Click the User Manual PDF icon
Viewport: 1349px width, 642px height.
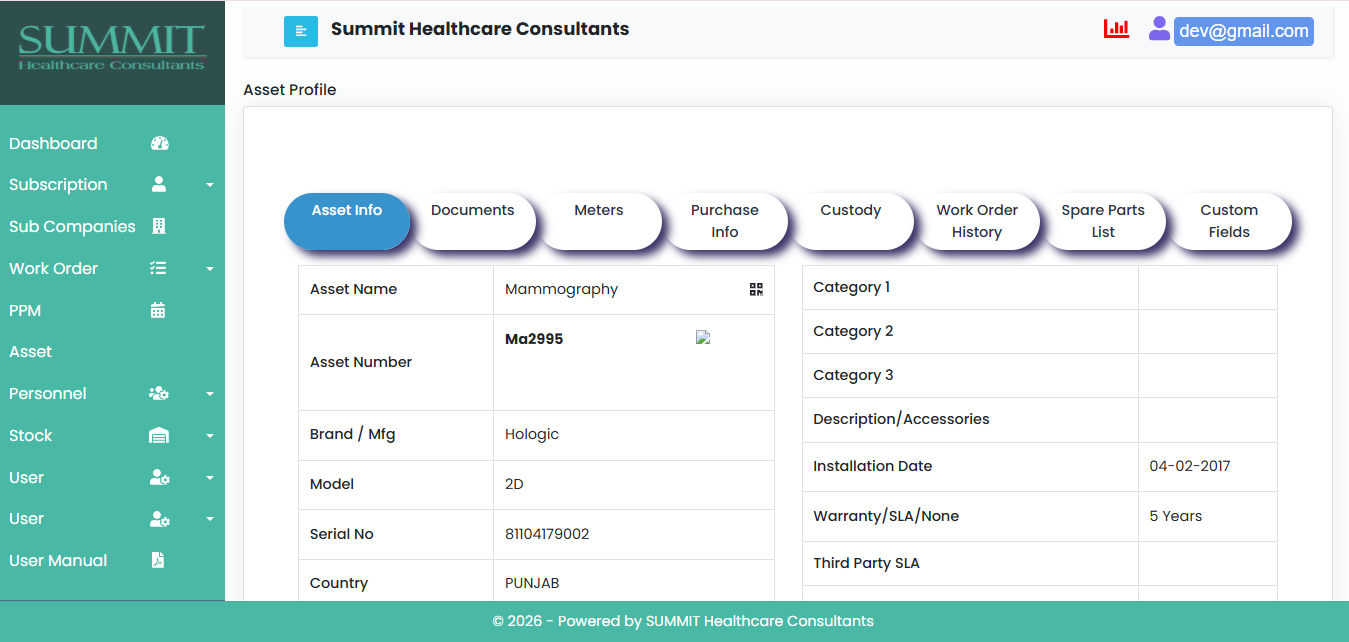[158, 560]
